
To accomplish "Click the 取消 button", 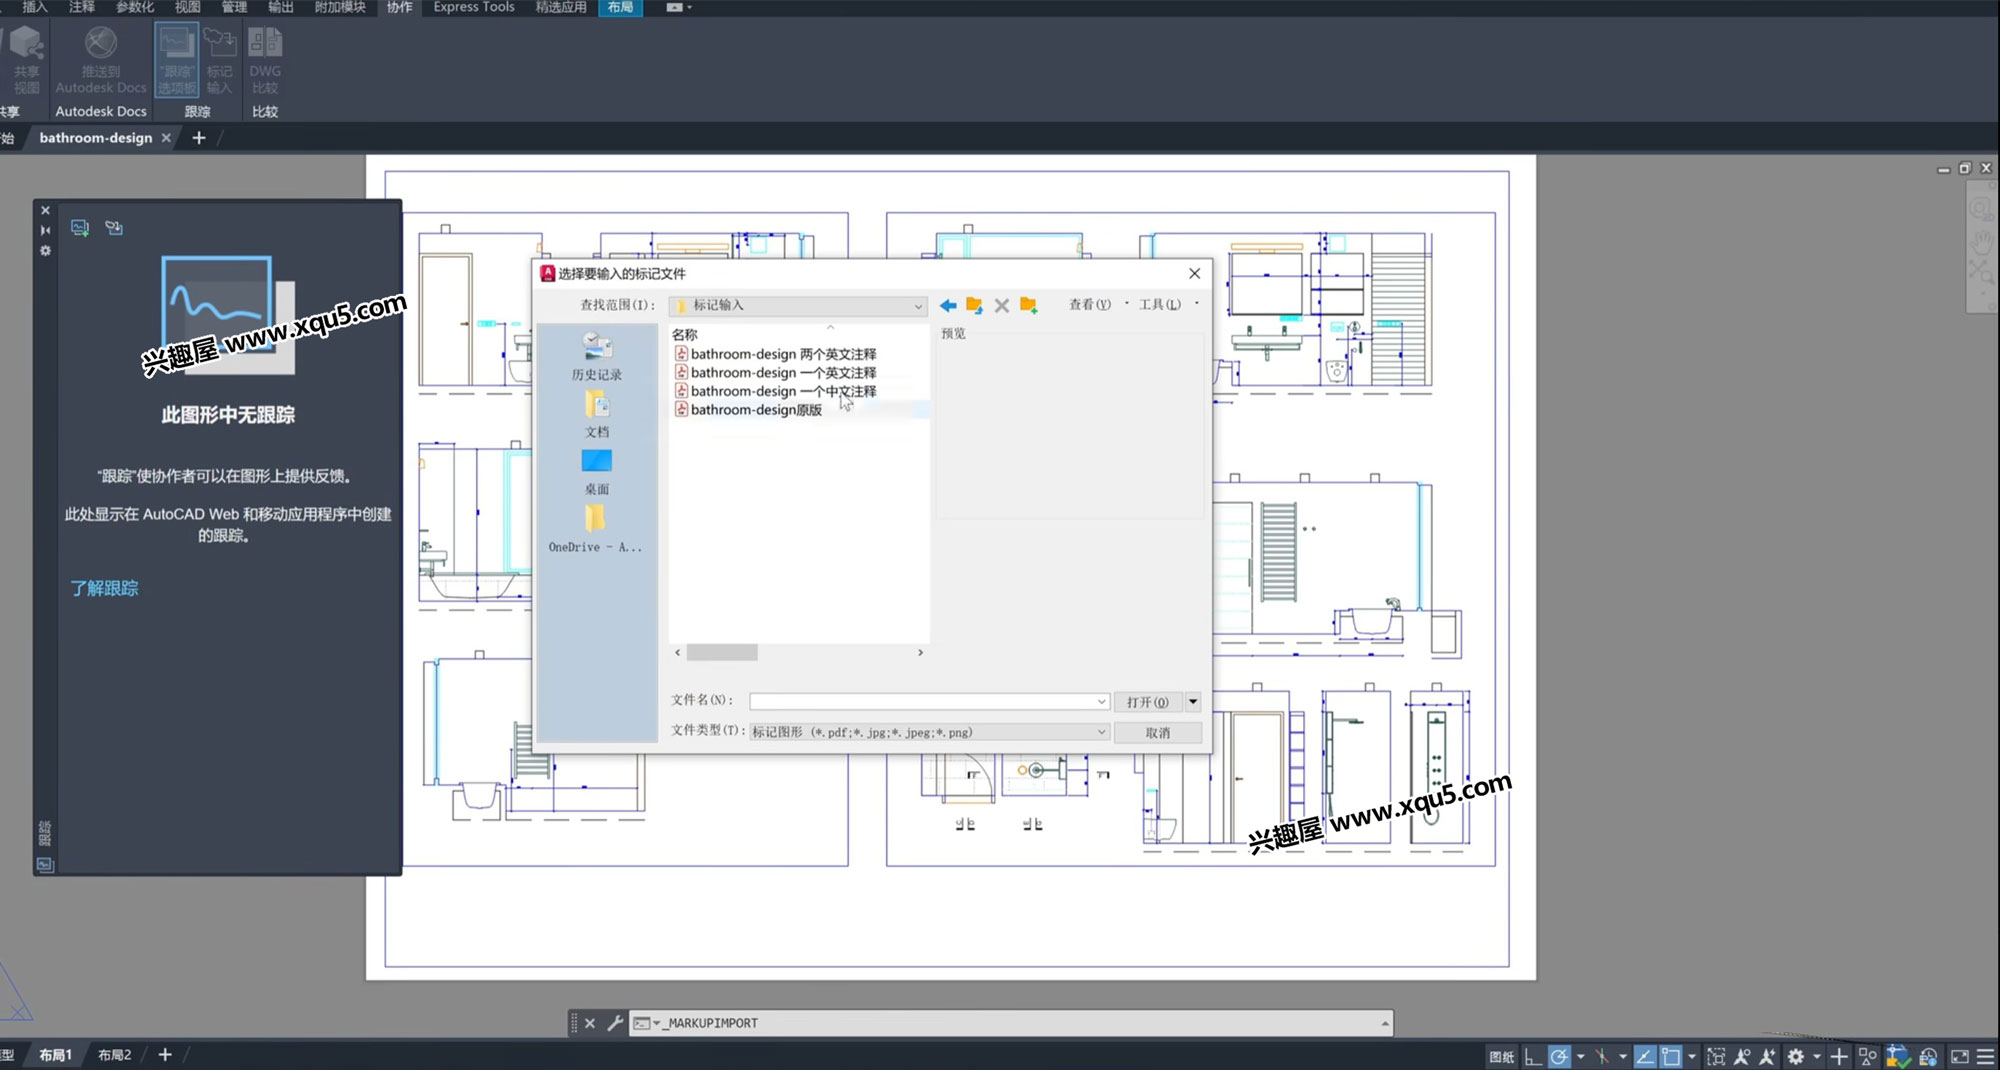I will pos(1158,733).
